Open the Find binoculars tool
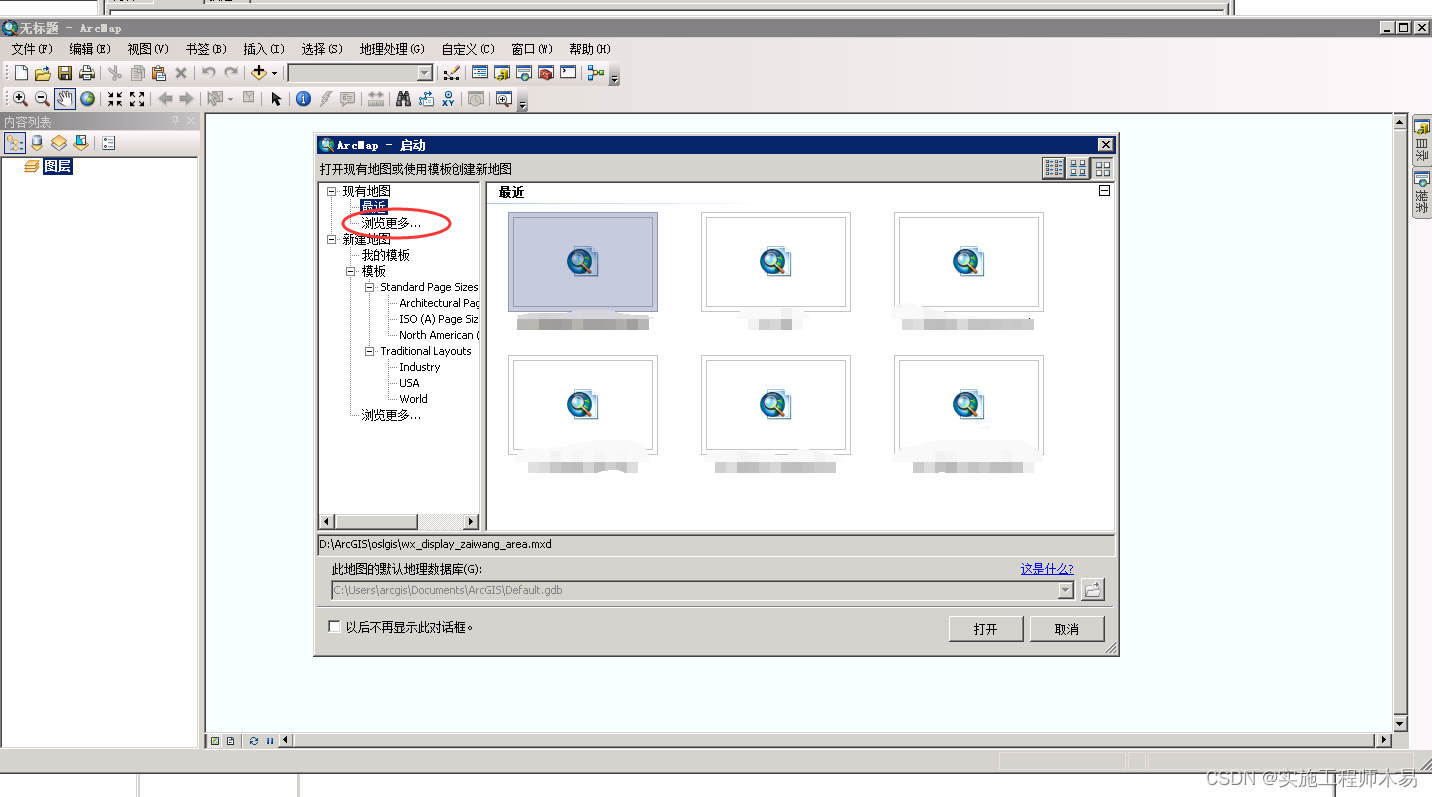The width and height of the screenshot is (1432, 797). tap(404, 99)
